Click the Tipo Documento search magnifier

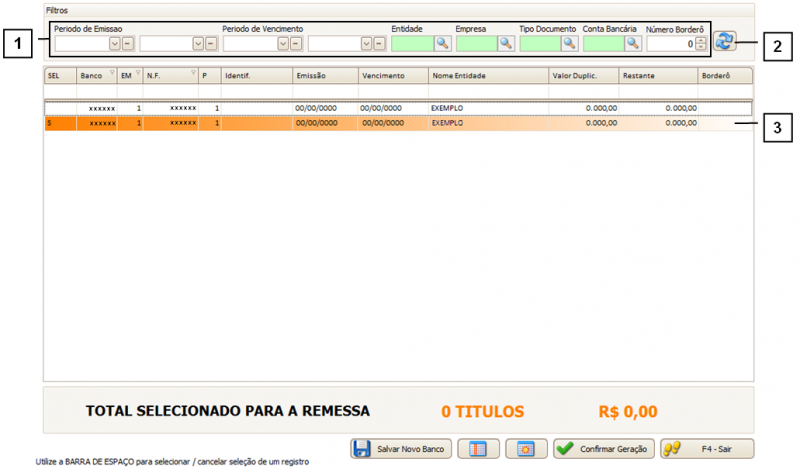[x=569, y=43]
